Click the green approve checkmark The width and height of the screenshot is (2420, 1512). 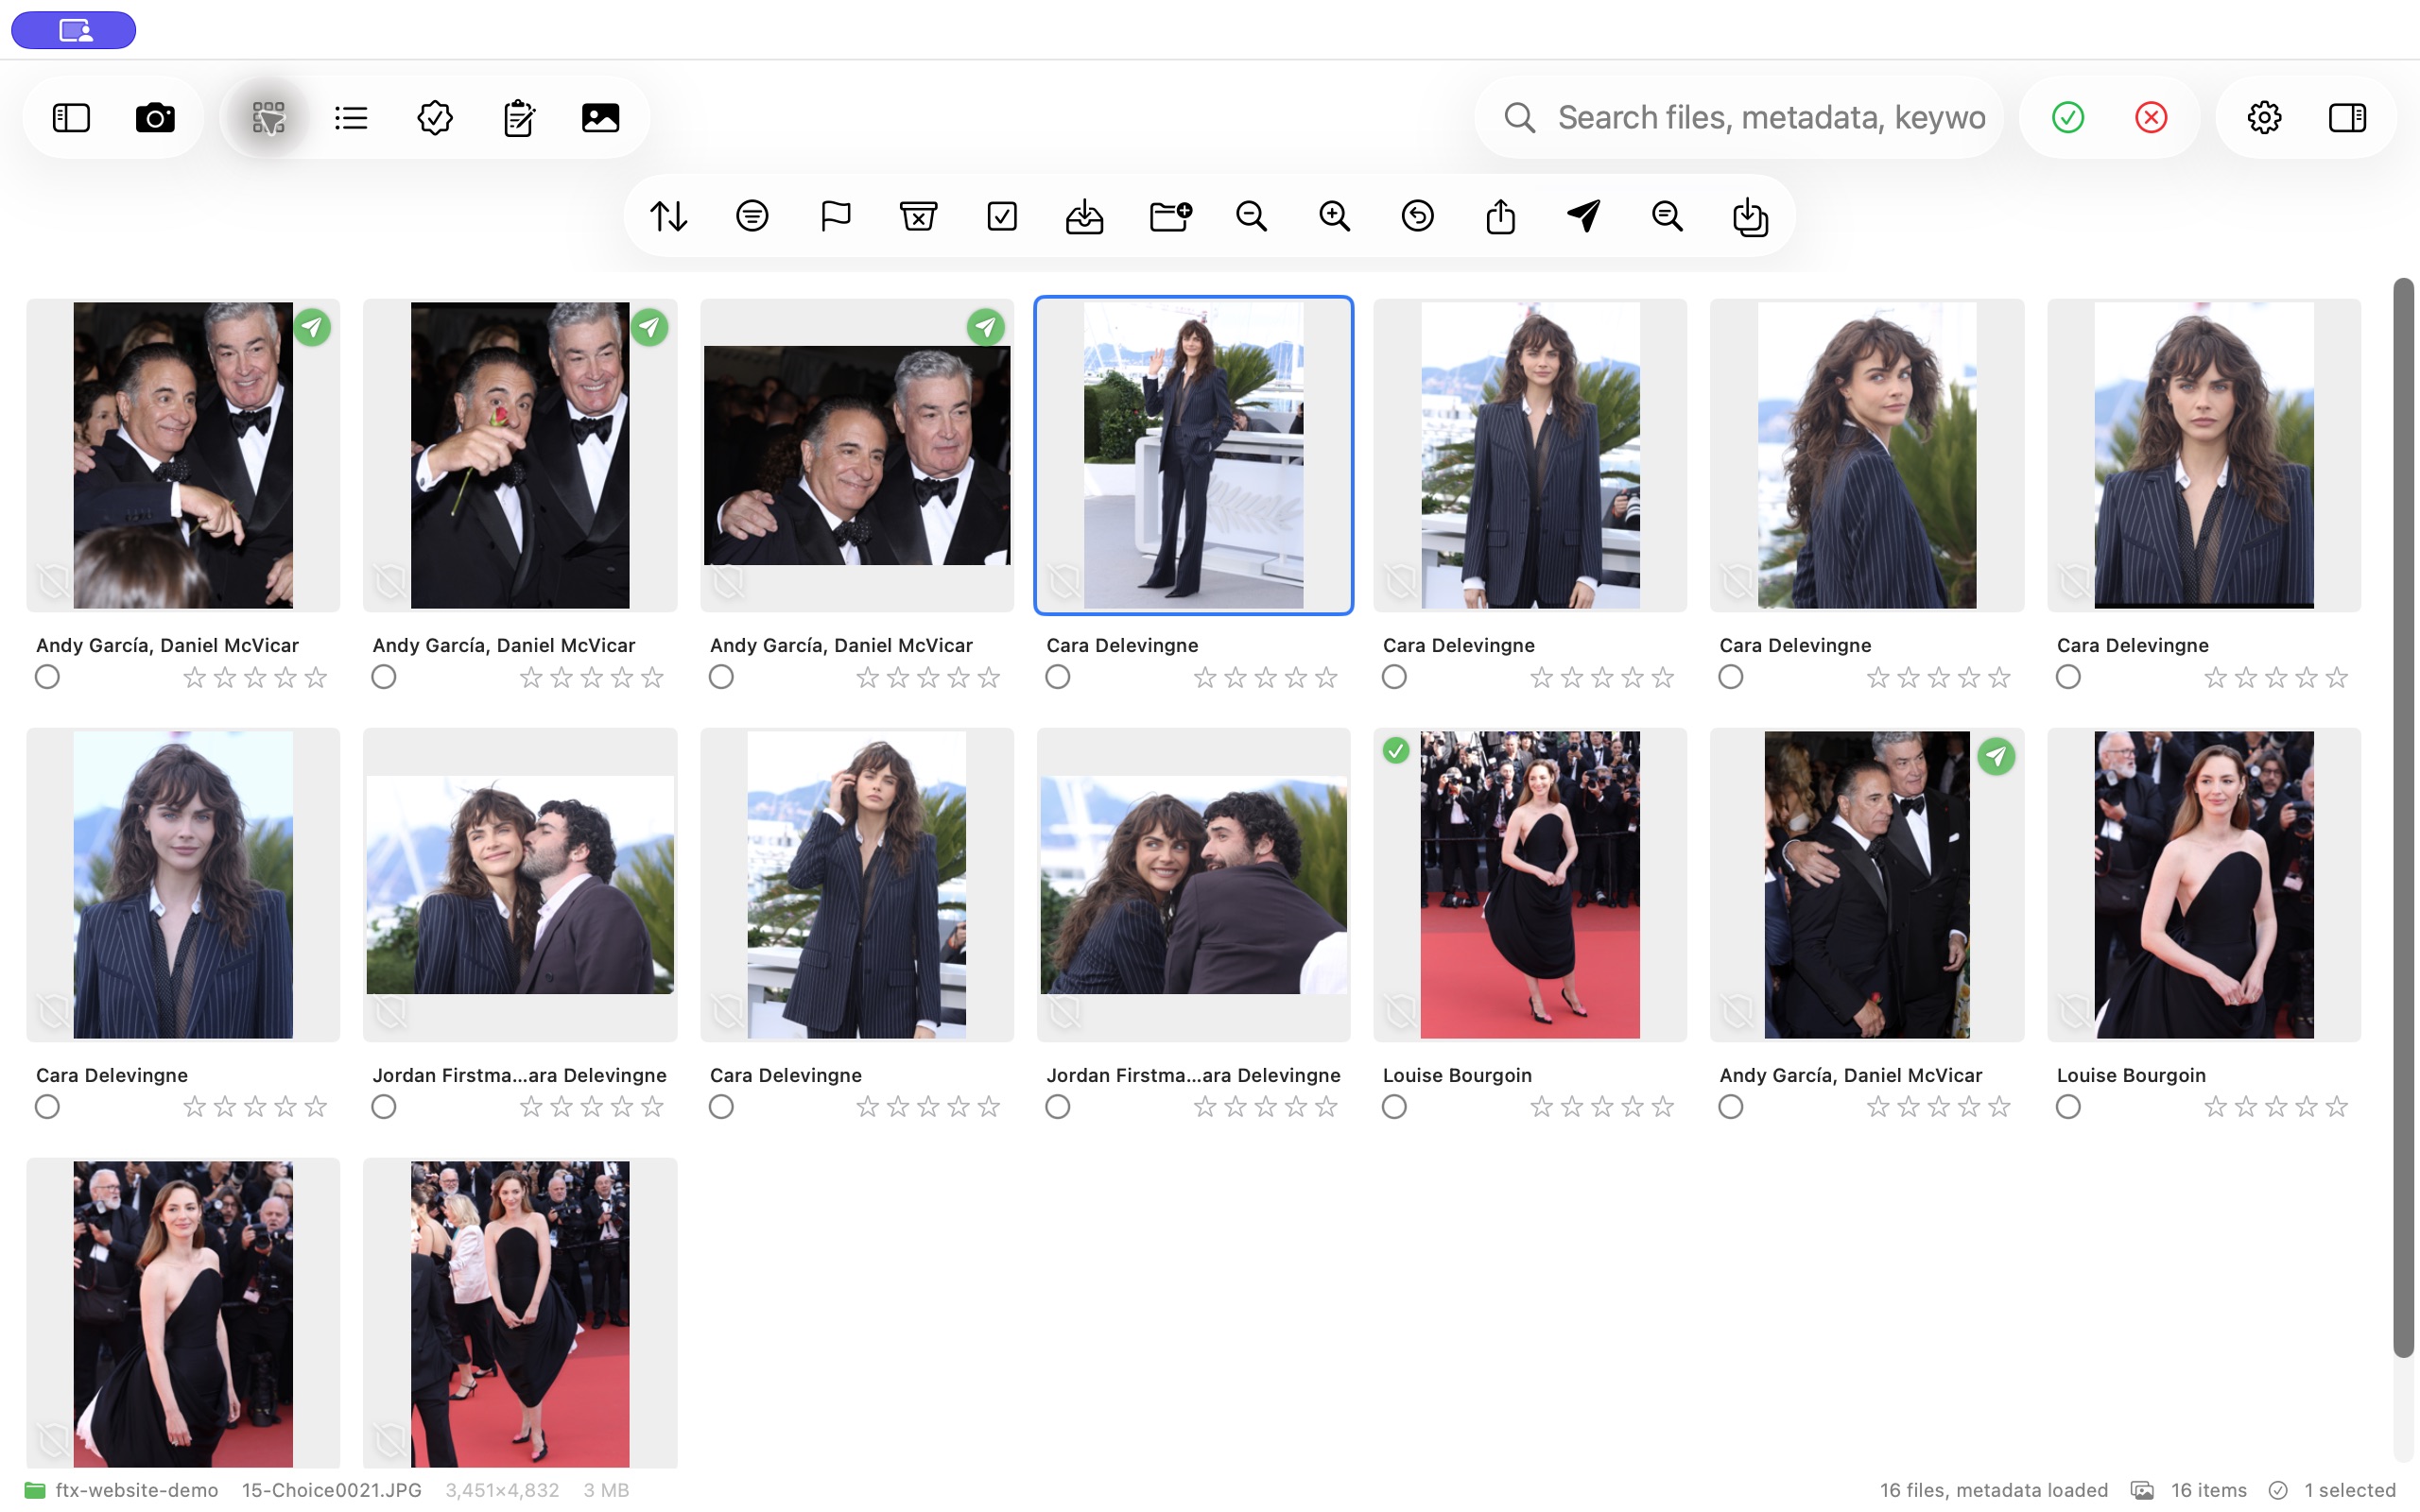(x=2068, y=118)
